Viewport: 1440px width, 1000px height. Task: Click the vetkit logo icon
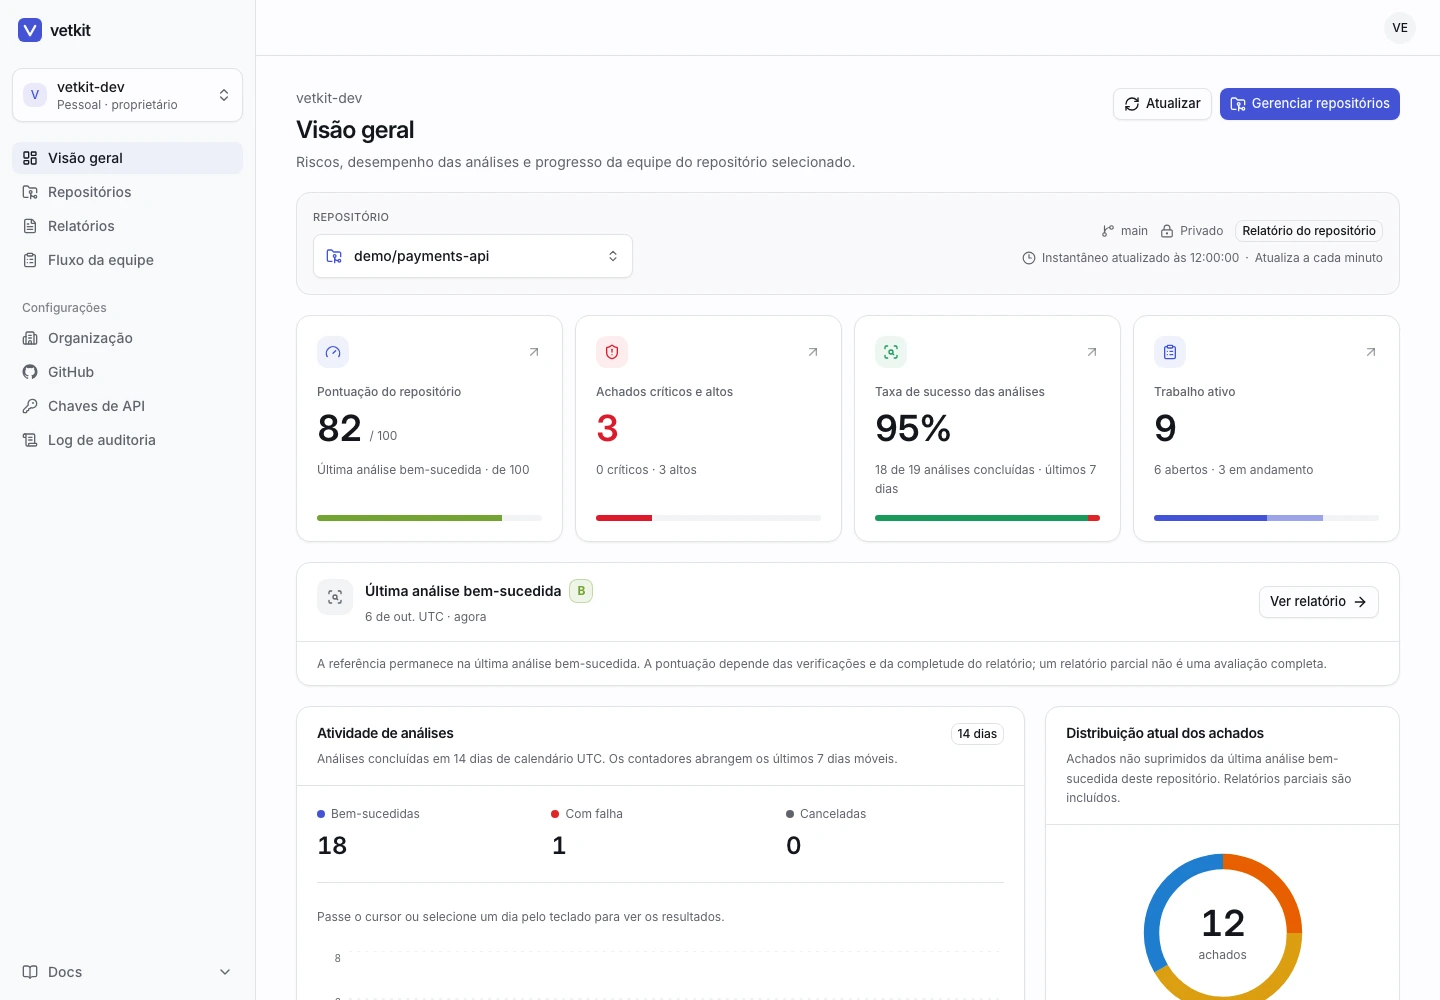click(30, 30)
